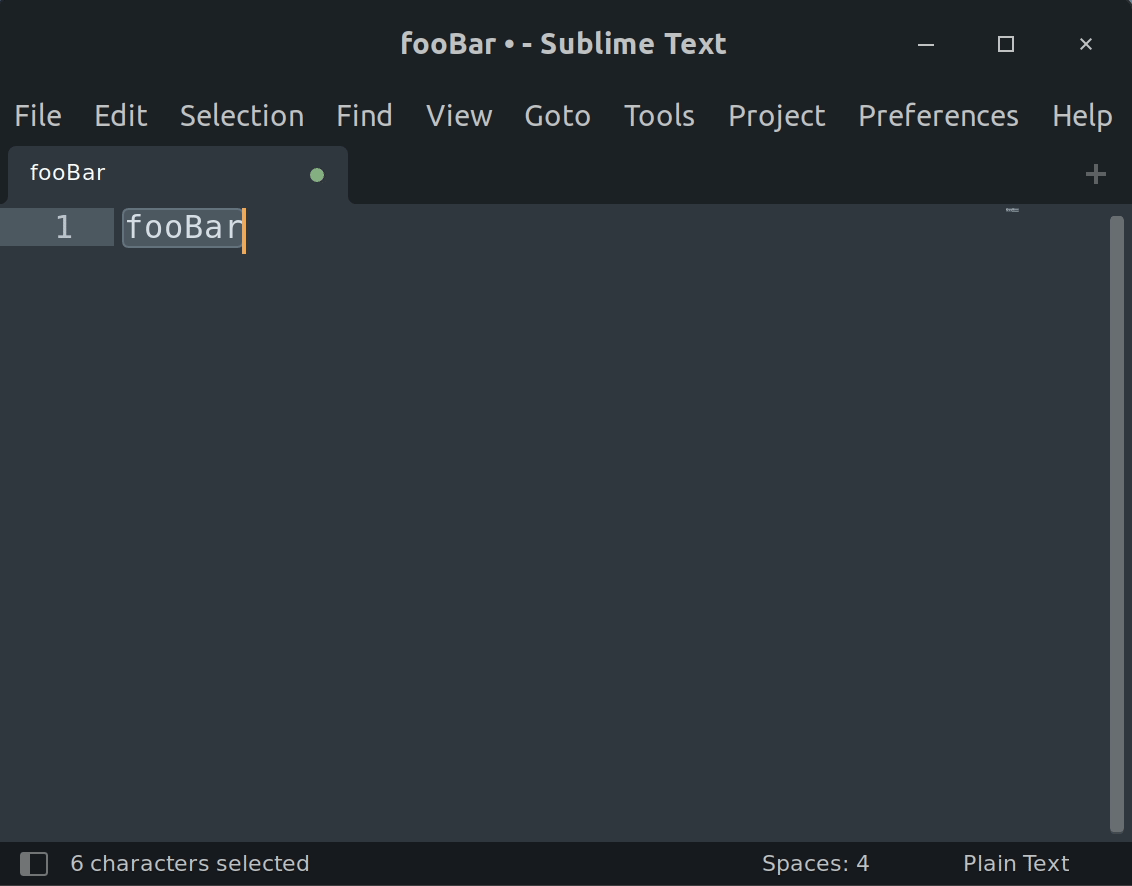The image size is (1132, 886).
Task: Open the Spaces: 4 indentation selector
Action: pyautogui.click(x=815, y=864)
